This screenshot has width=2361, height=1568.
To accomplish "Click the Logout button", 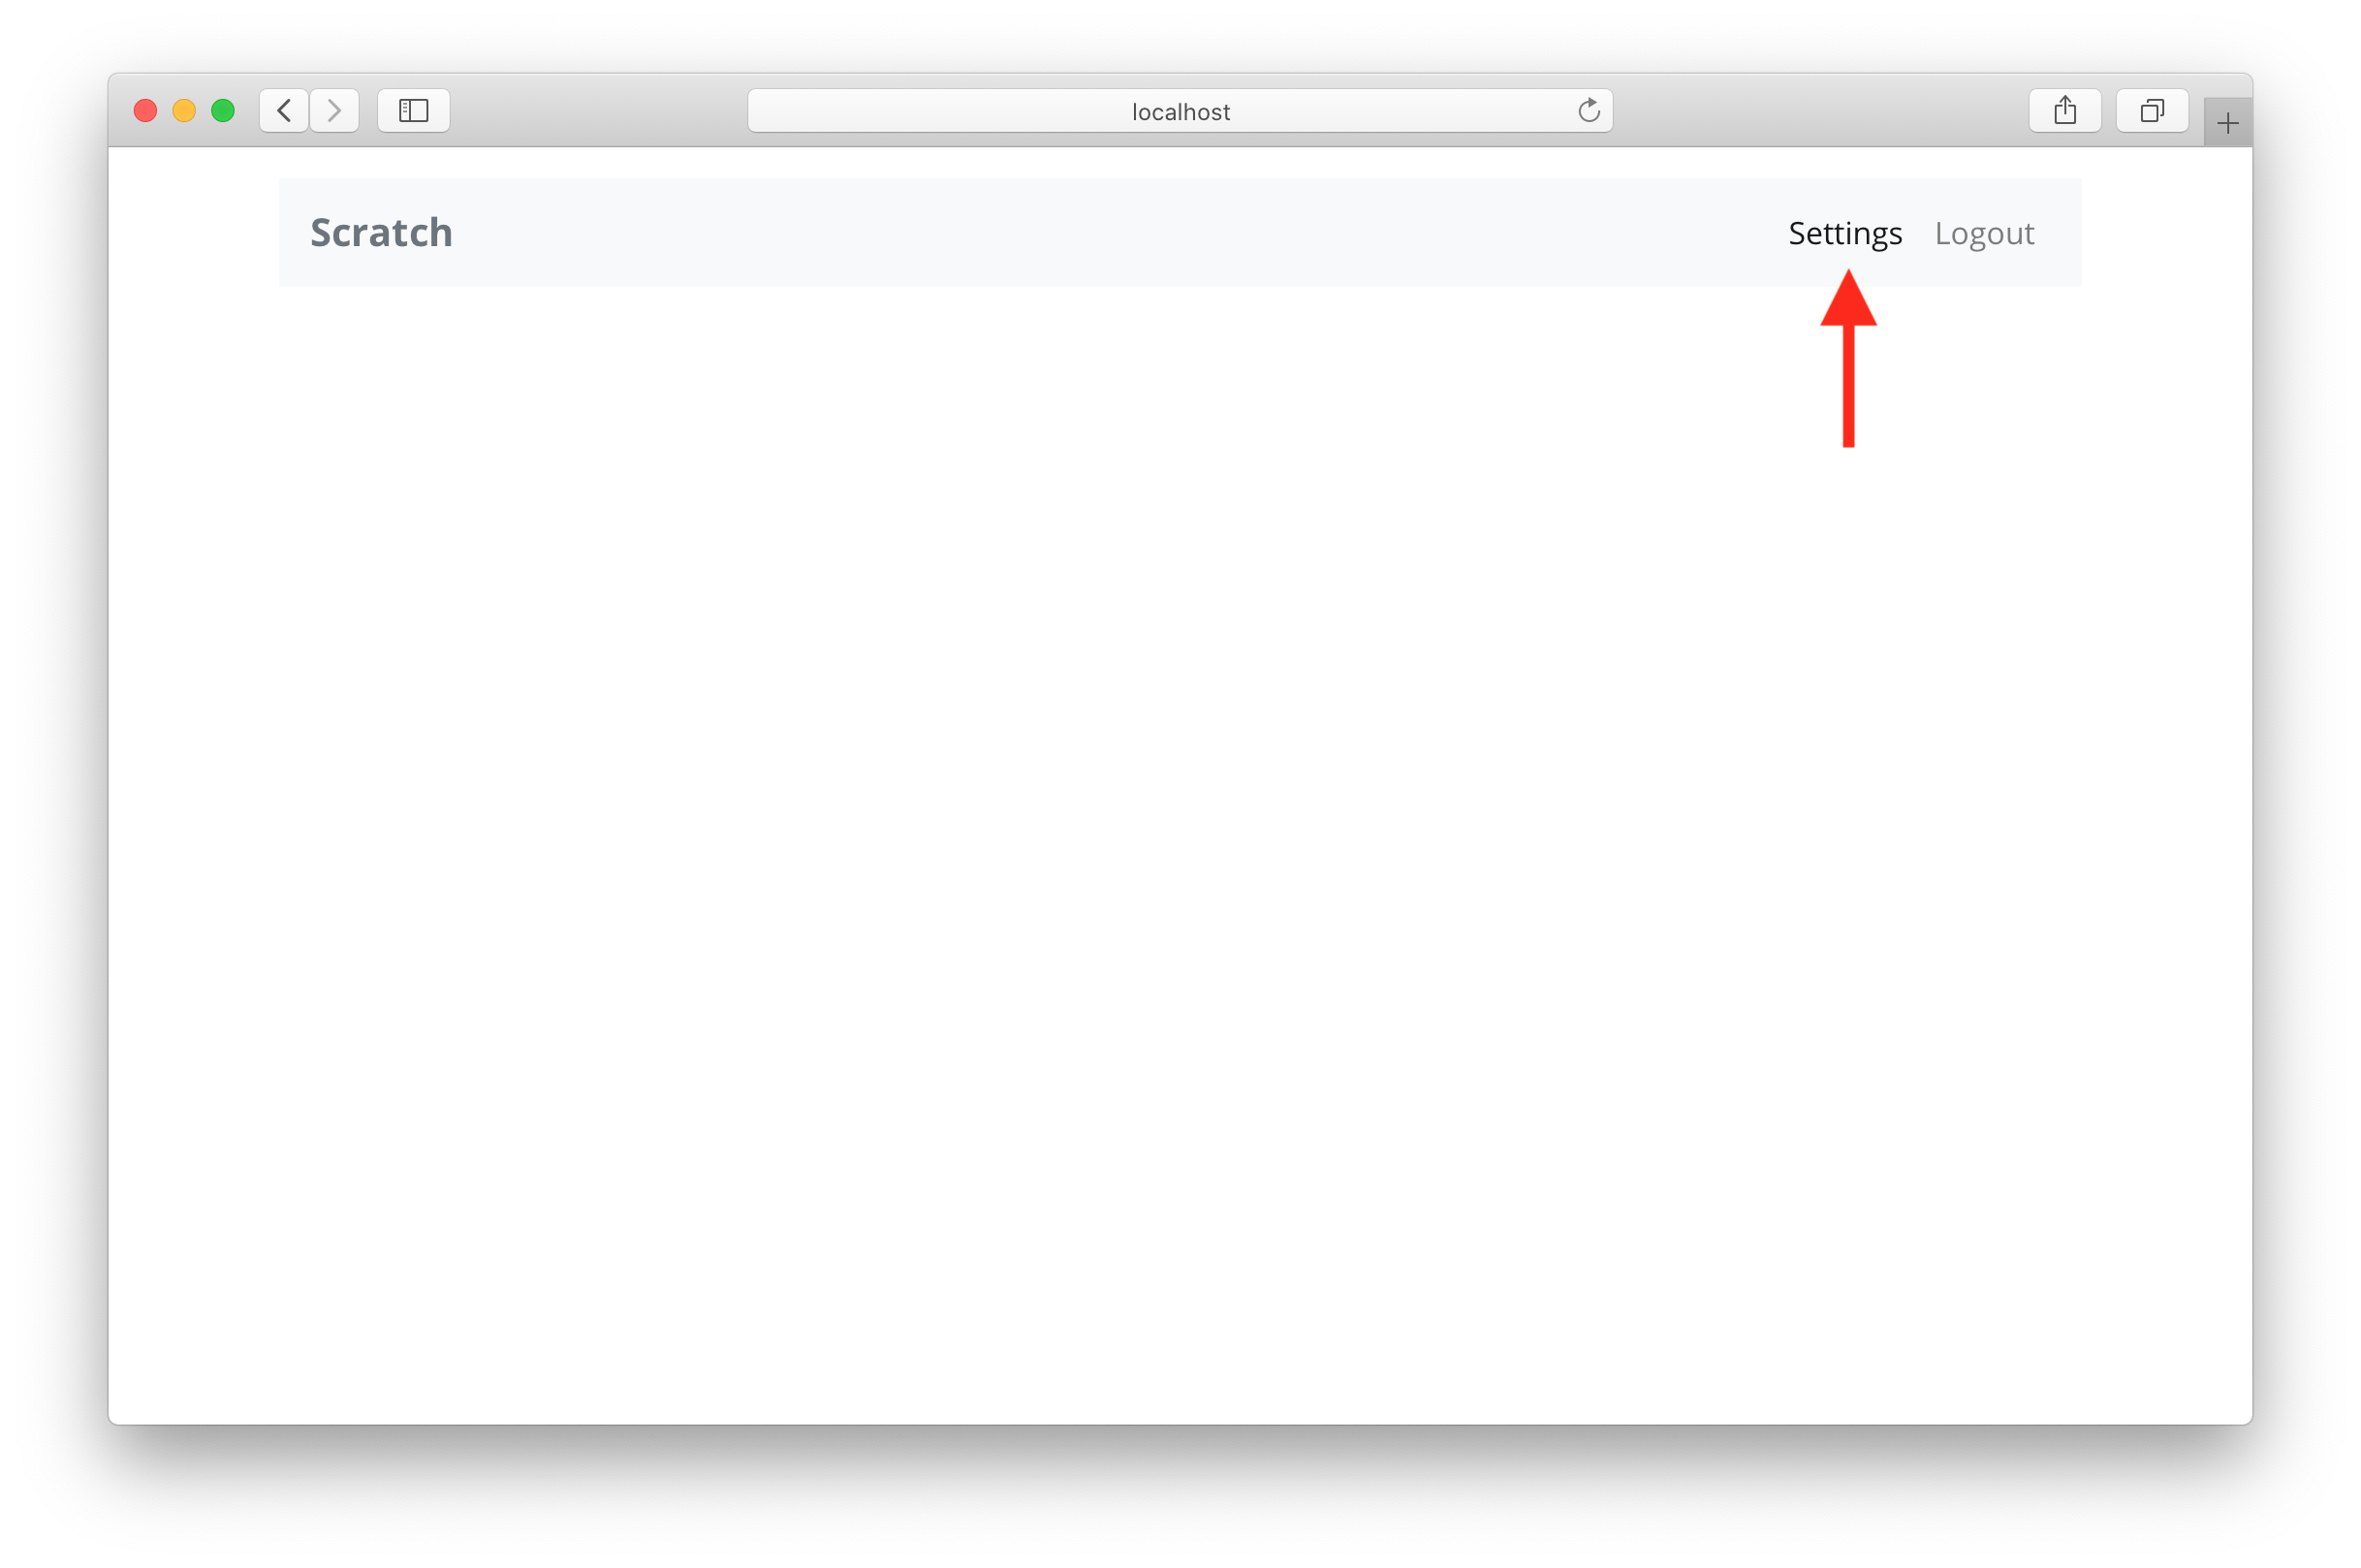I will click(1983, 233).
